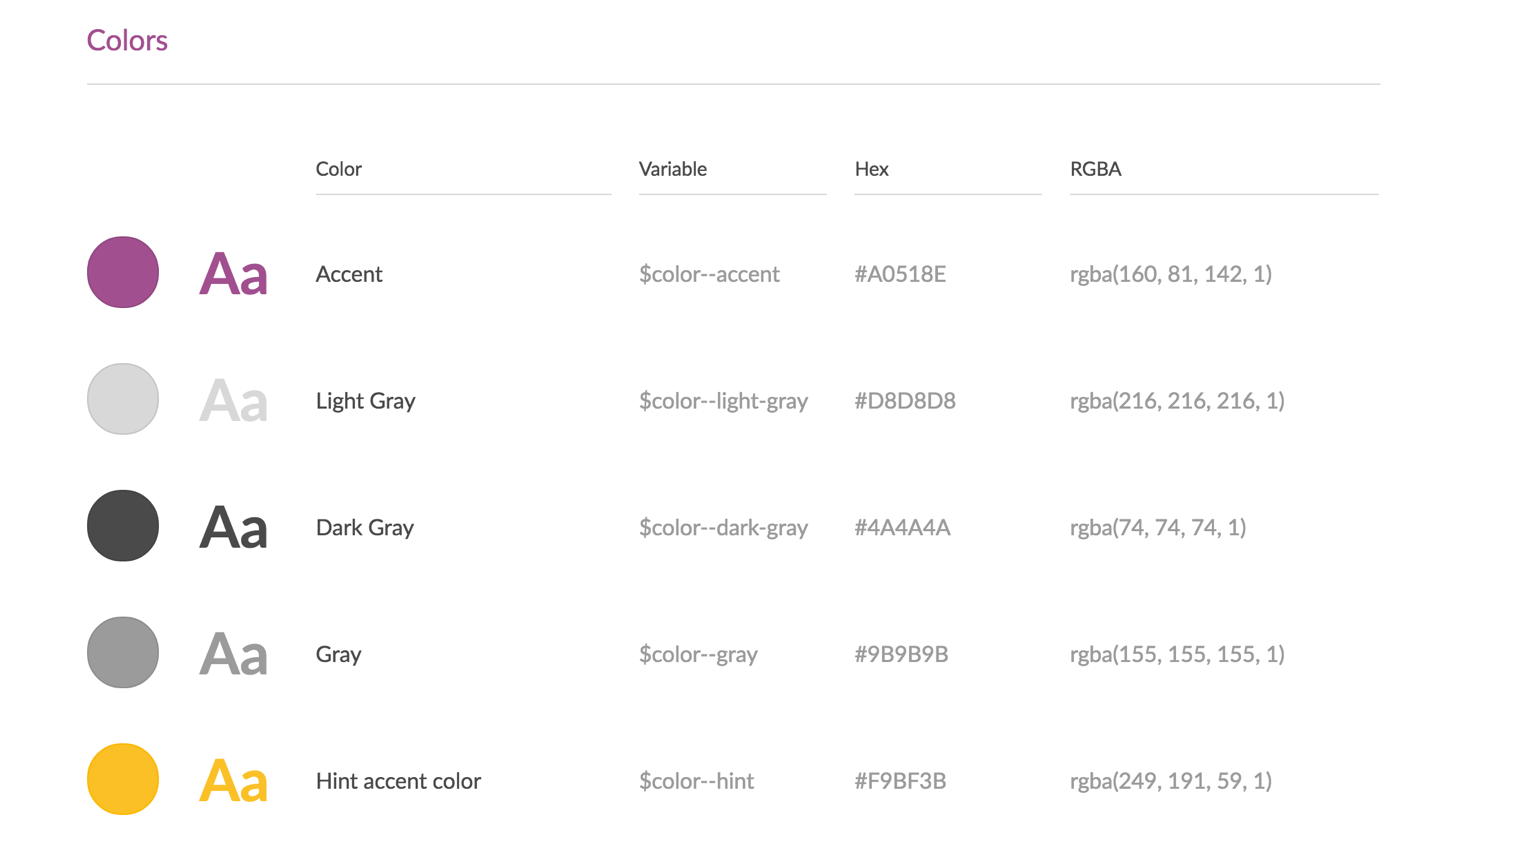Click the Hint accent color label

[398, 781]
